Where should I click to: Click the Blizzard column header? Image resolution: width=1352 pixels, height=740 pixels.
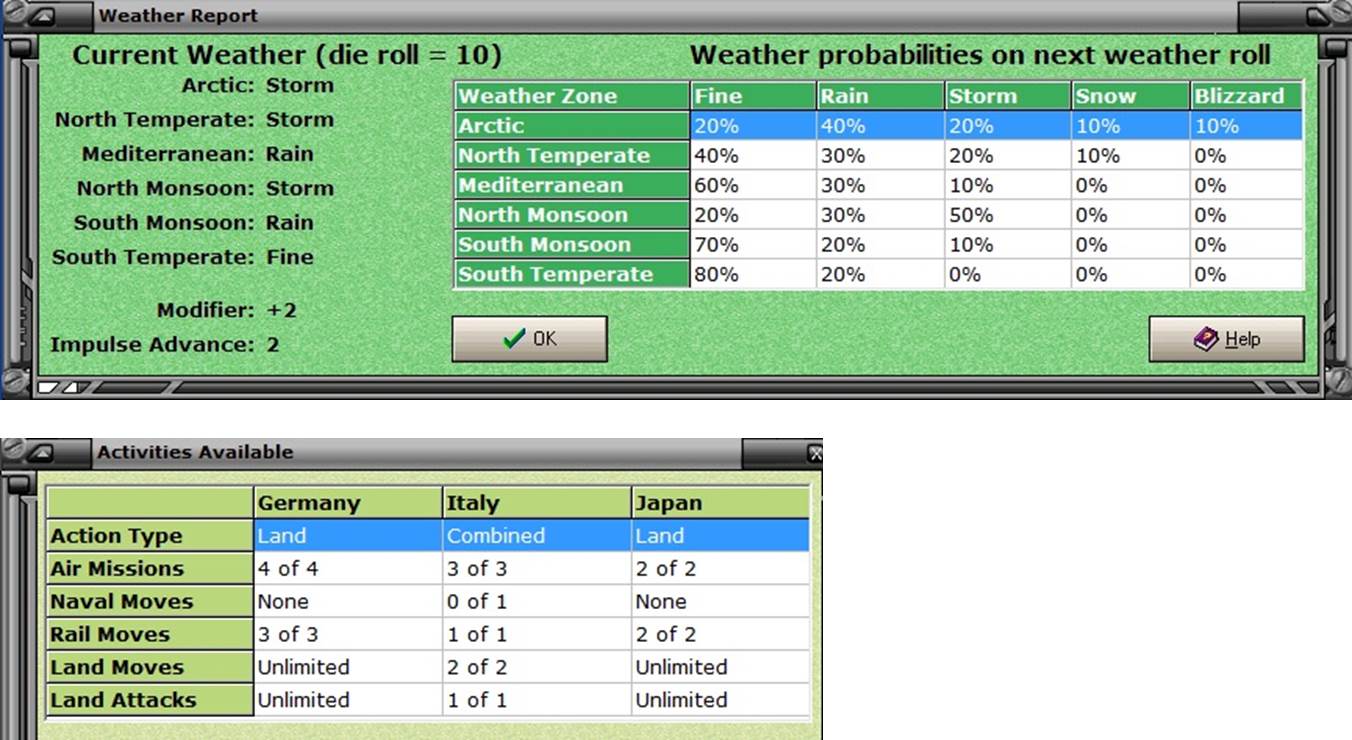point(1247,96)
